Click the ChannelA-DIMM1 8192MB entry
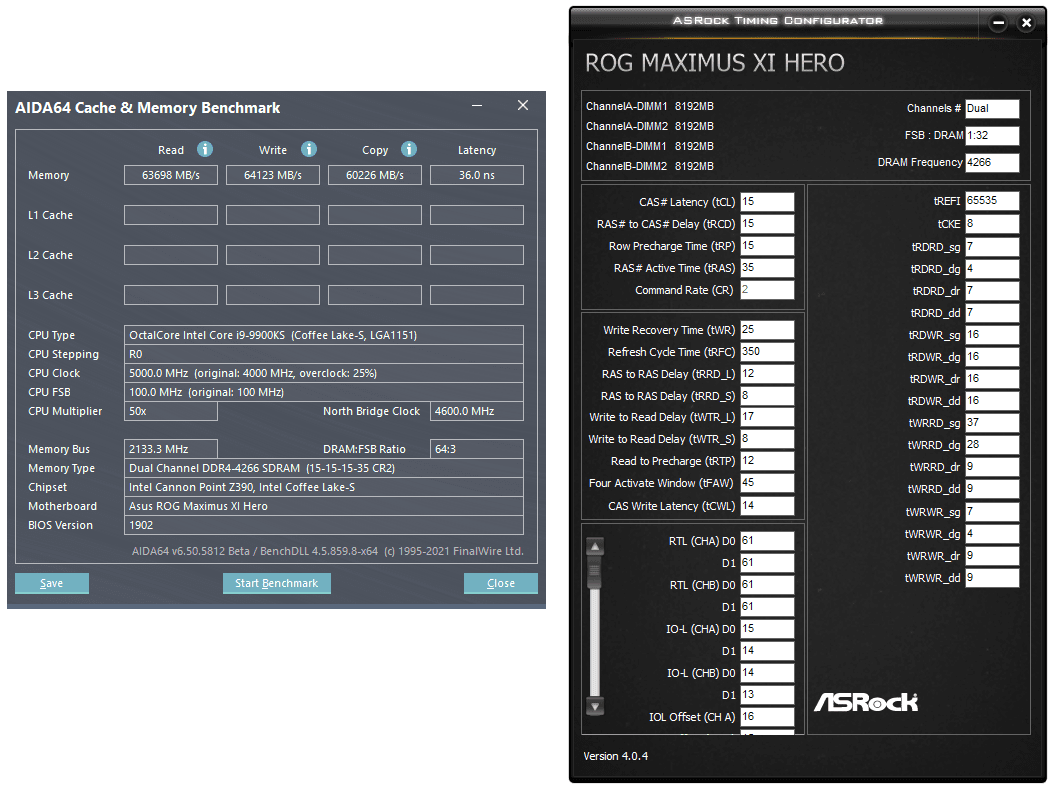This screenshot has width=1052, height=789. pyautogui.click(x=649, y=107)
